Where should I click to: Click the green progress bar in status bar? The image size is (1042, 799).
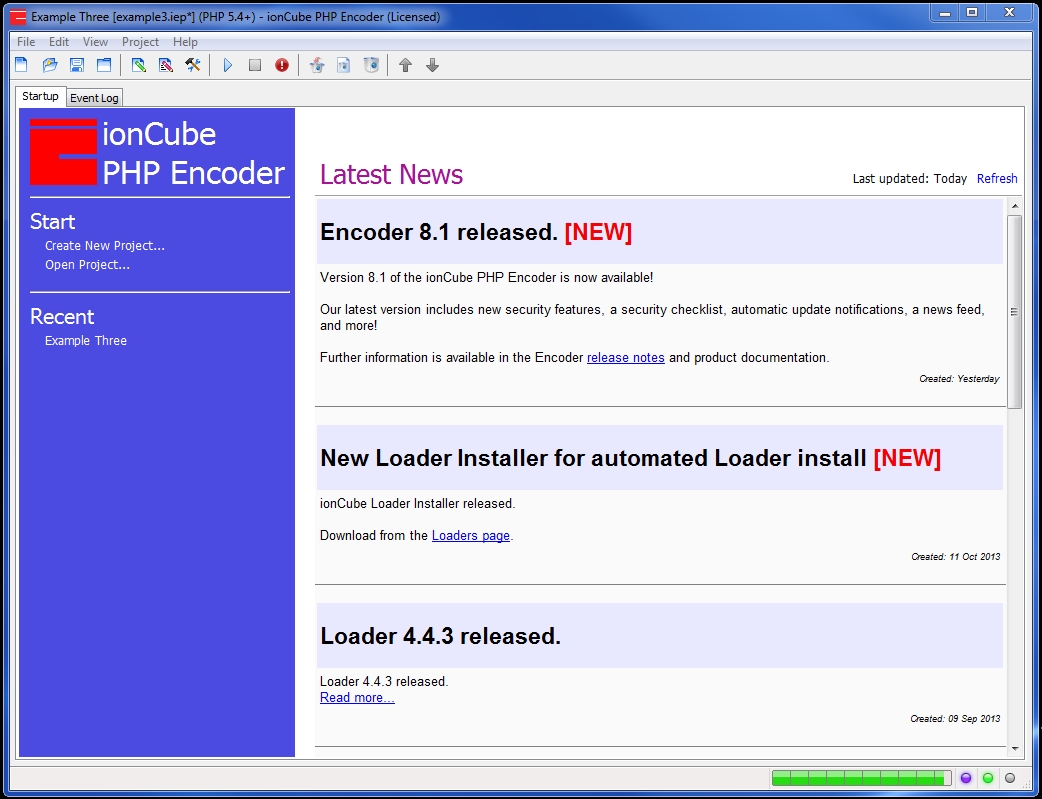[x=861, y=778]
